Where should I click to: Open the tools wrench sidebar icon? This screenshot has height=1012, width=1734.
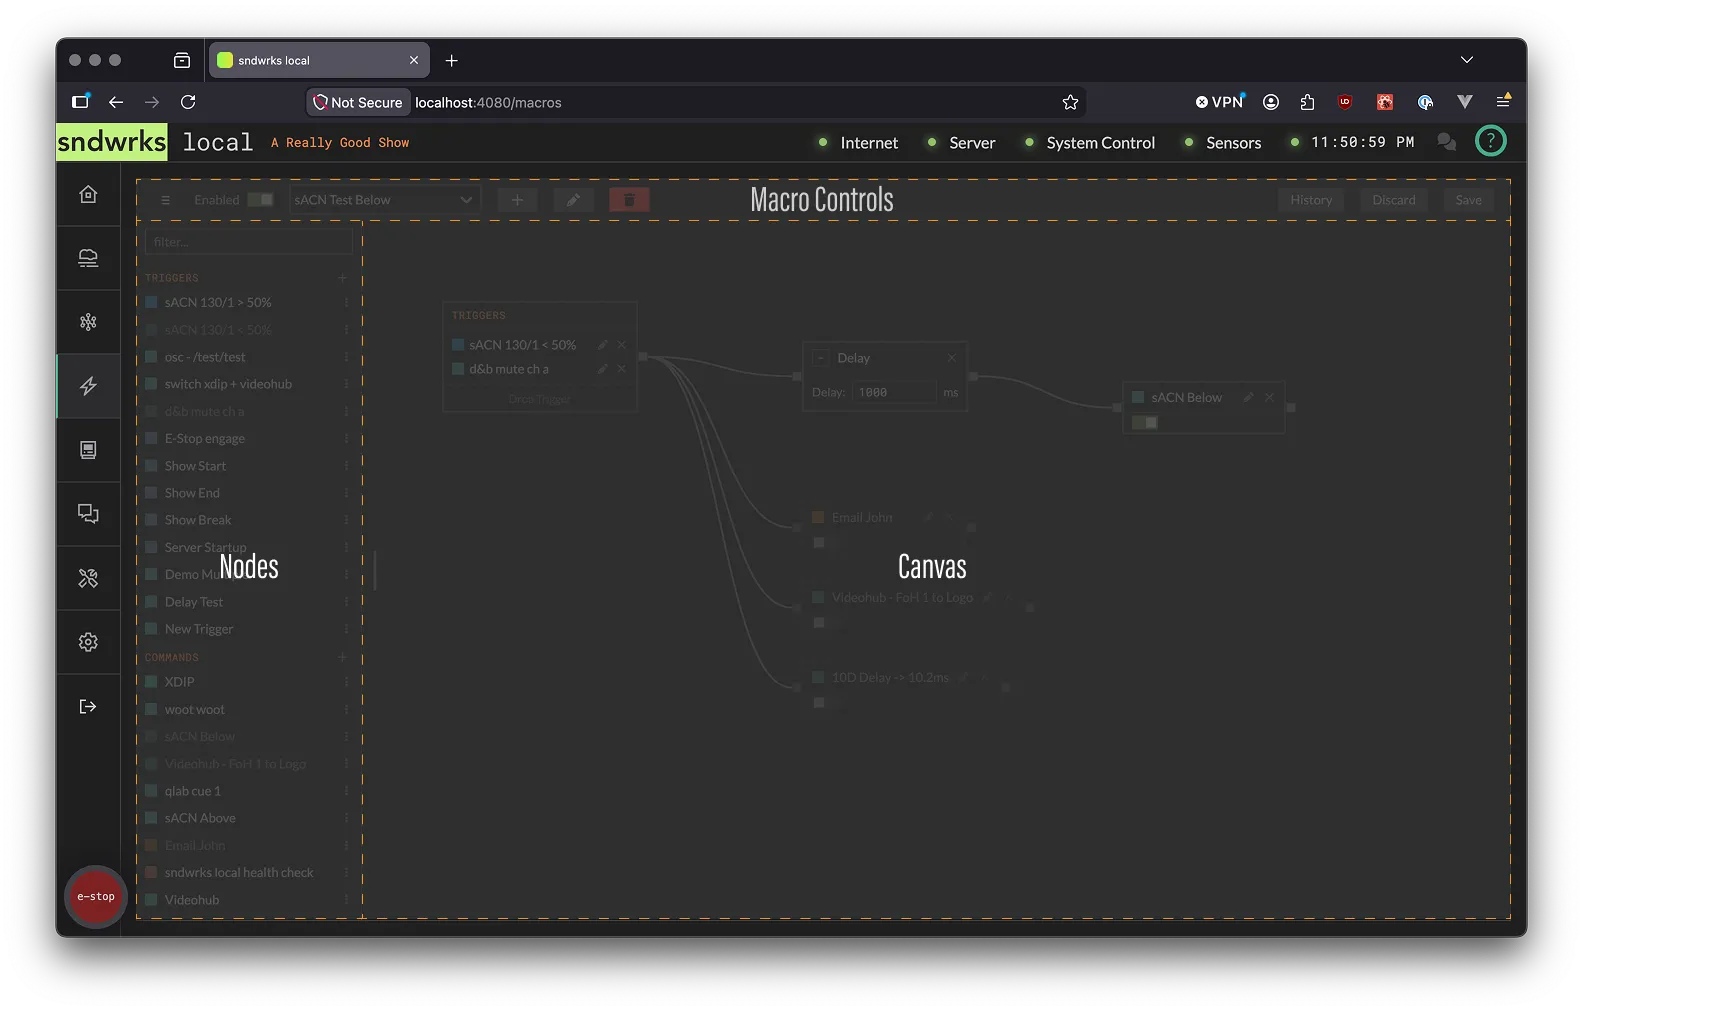click(88, 578)
